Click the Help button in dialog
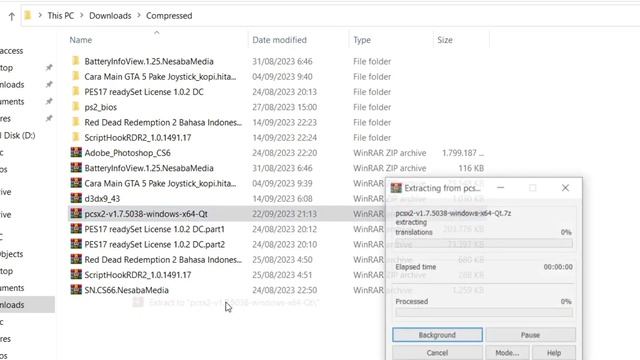640x360 pixels. pyautogui.click(x=554, y=353)
